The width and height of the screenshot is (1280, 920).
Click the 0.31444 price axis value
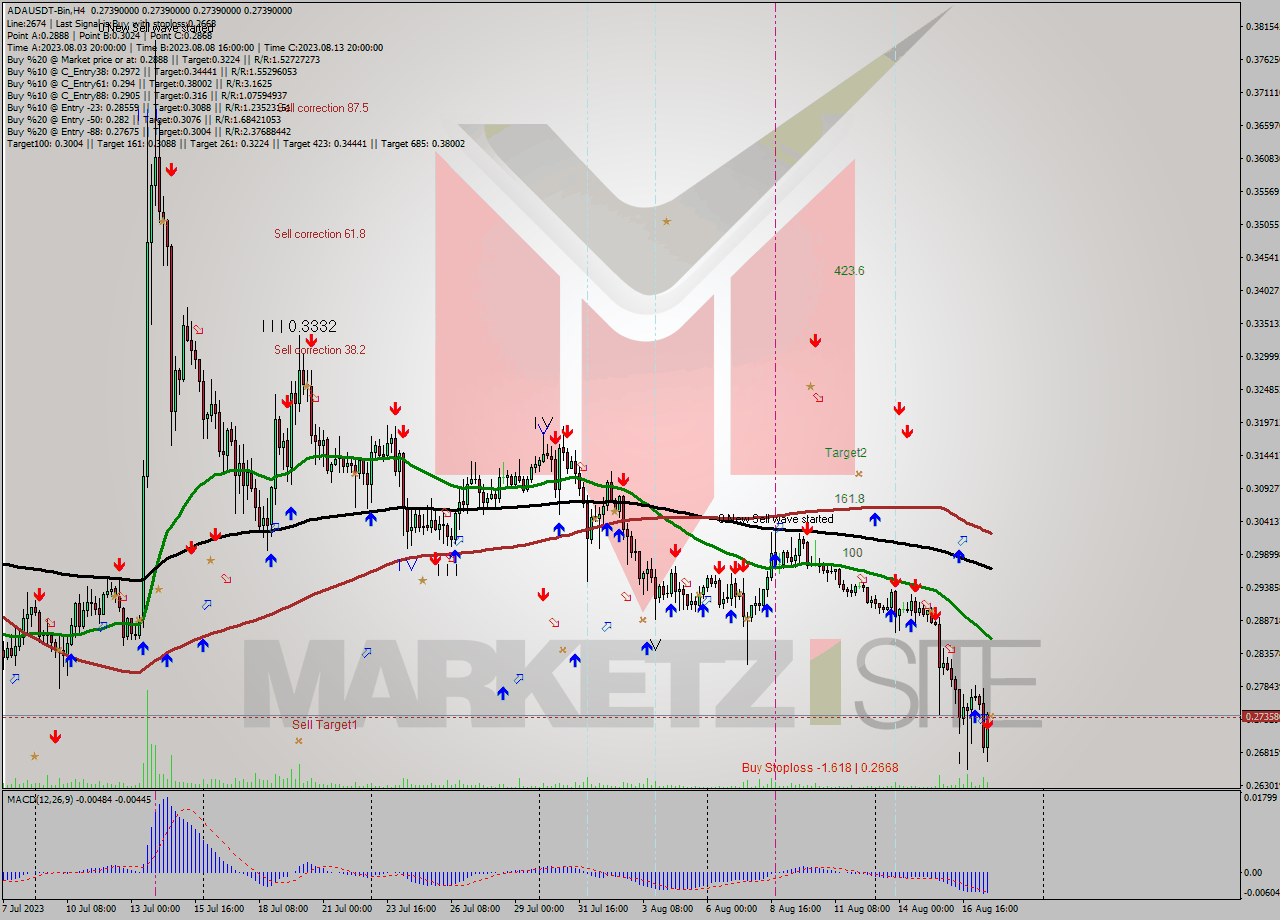coord(1263,456)
